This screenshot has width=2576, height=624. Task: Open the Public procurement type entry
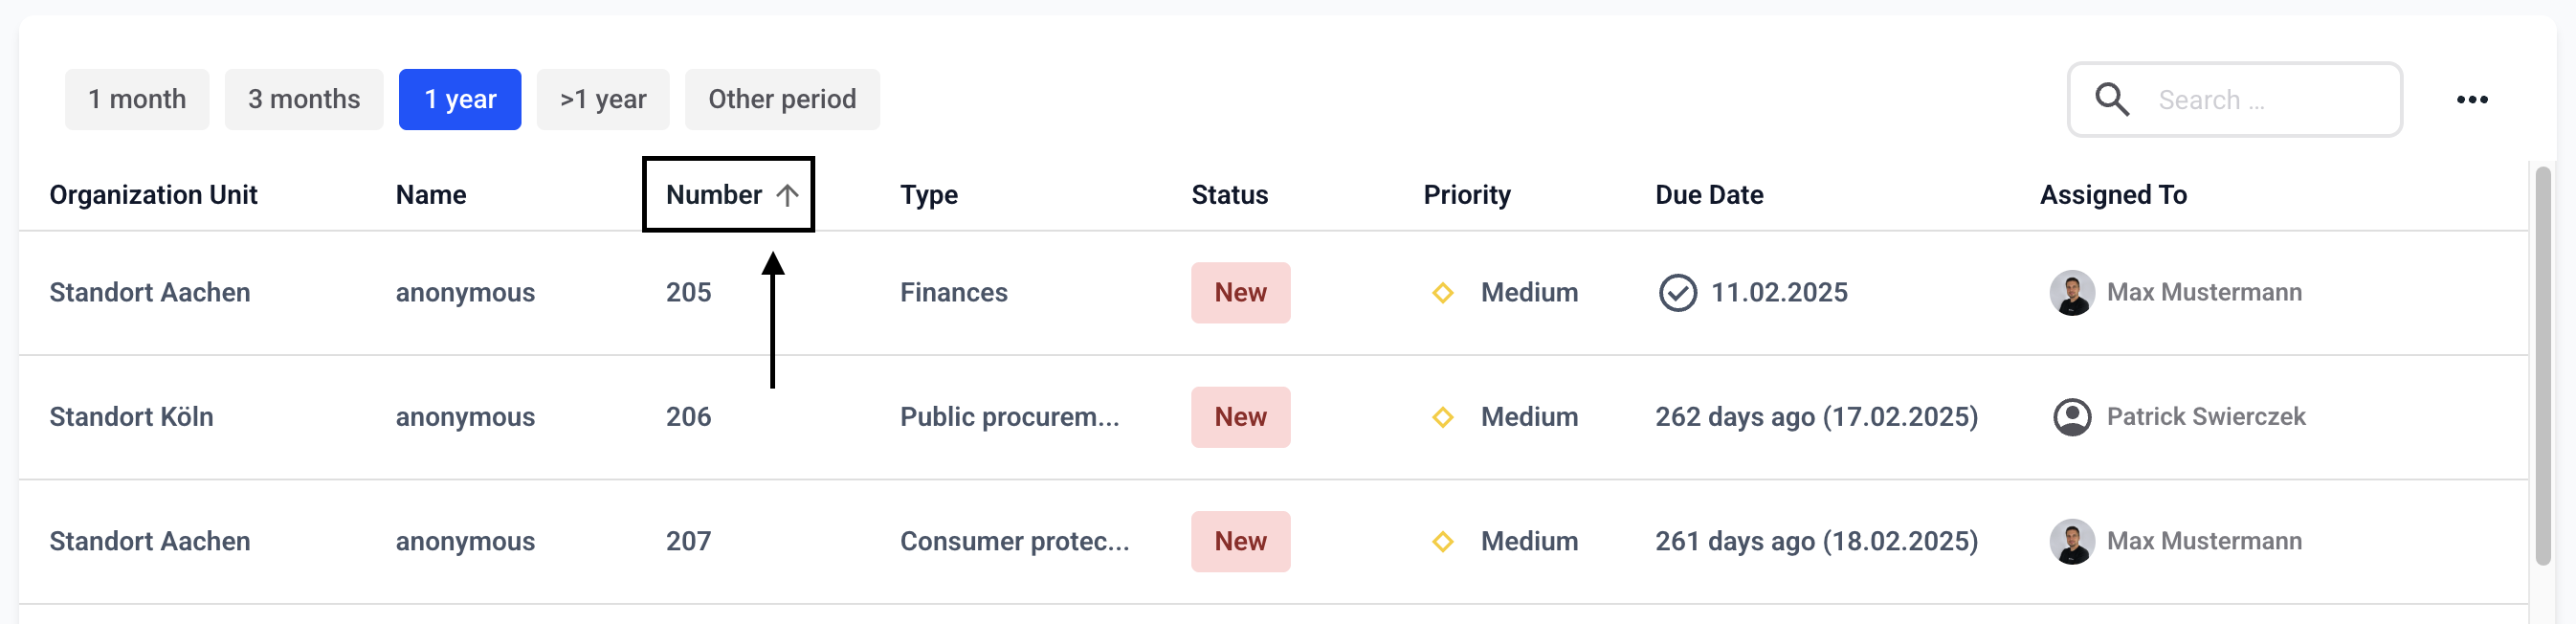[1009, 417]
